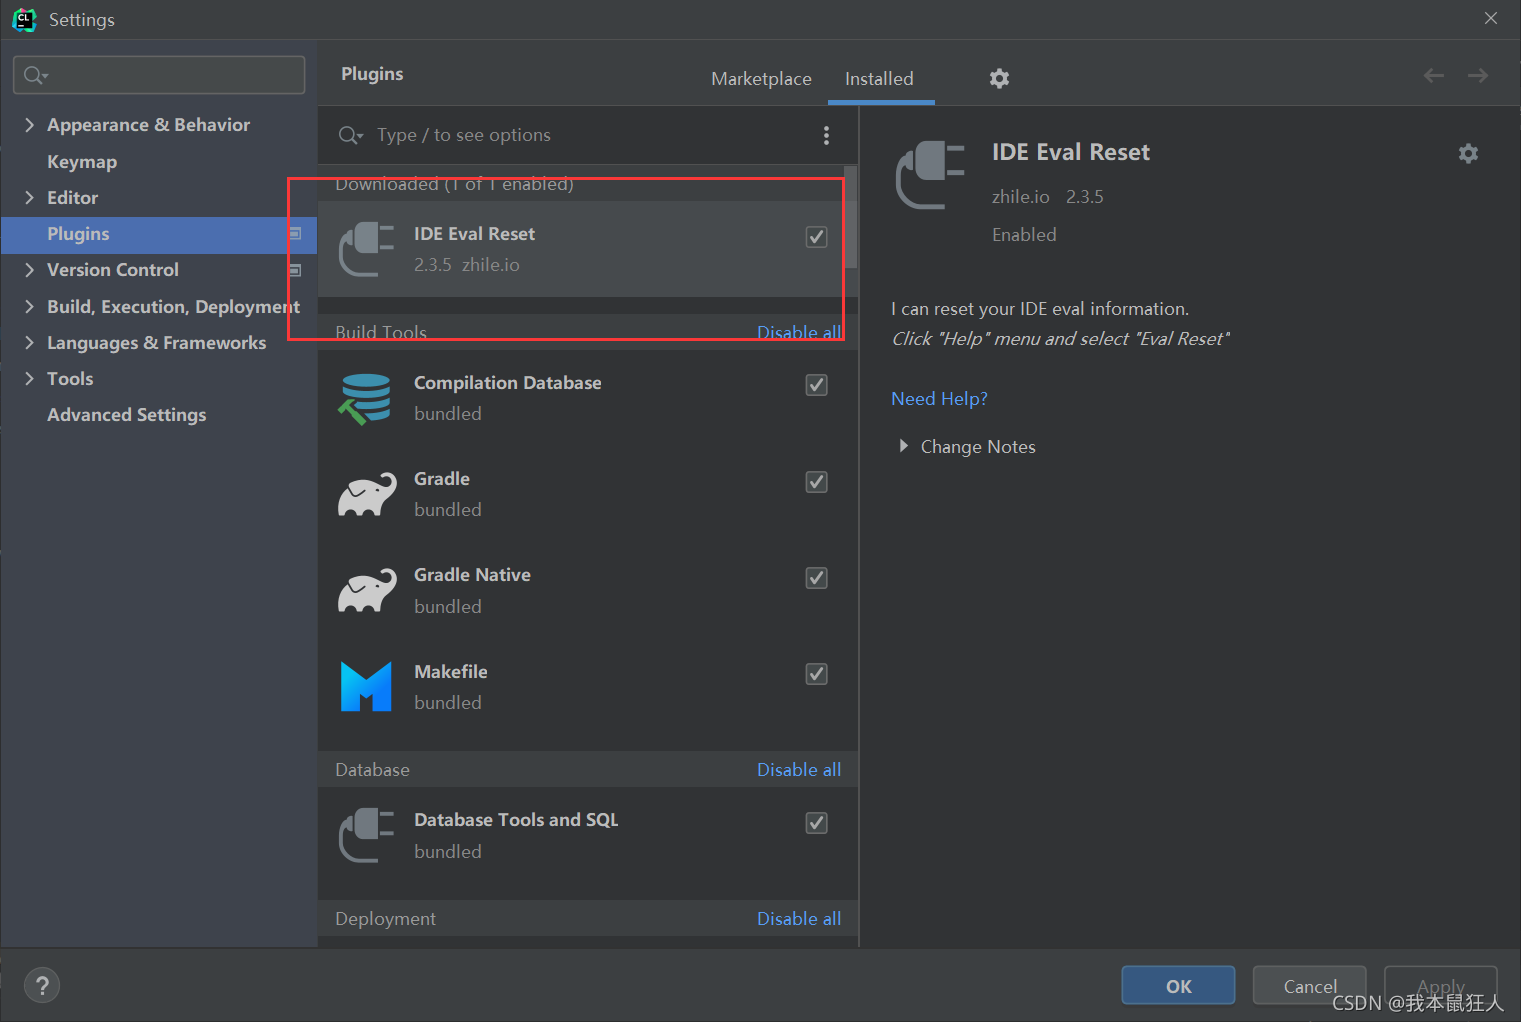This screenshot has height=1022, width=1521.
Task: Click the settings search field
Action: point(159,75)
